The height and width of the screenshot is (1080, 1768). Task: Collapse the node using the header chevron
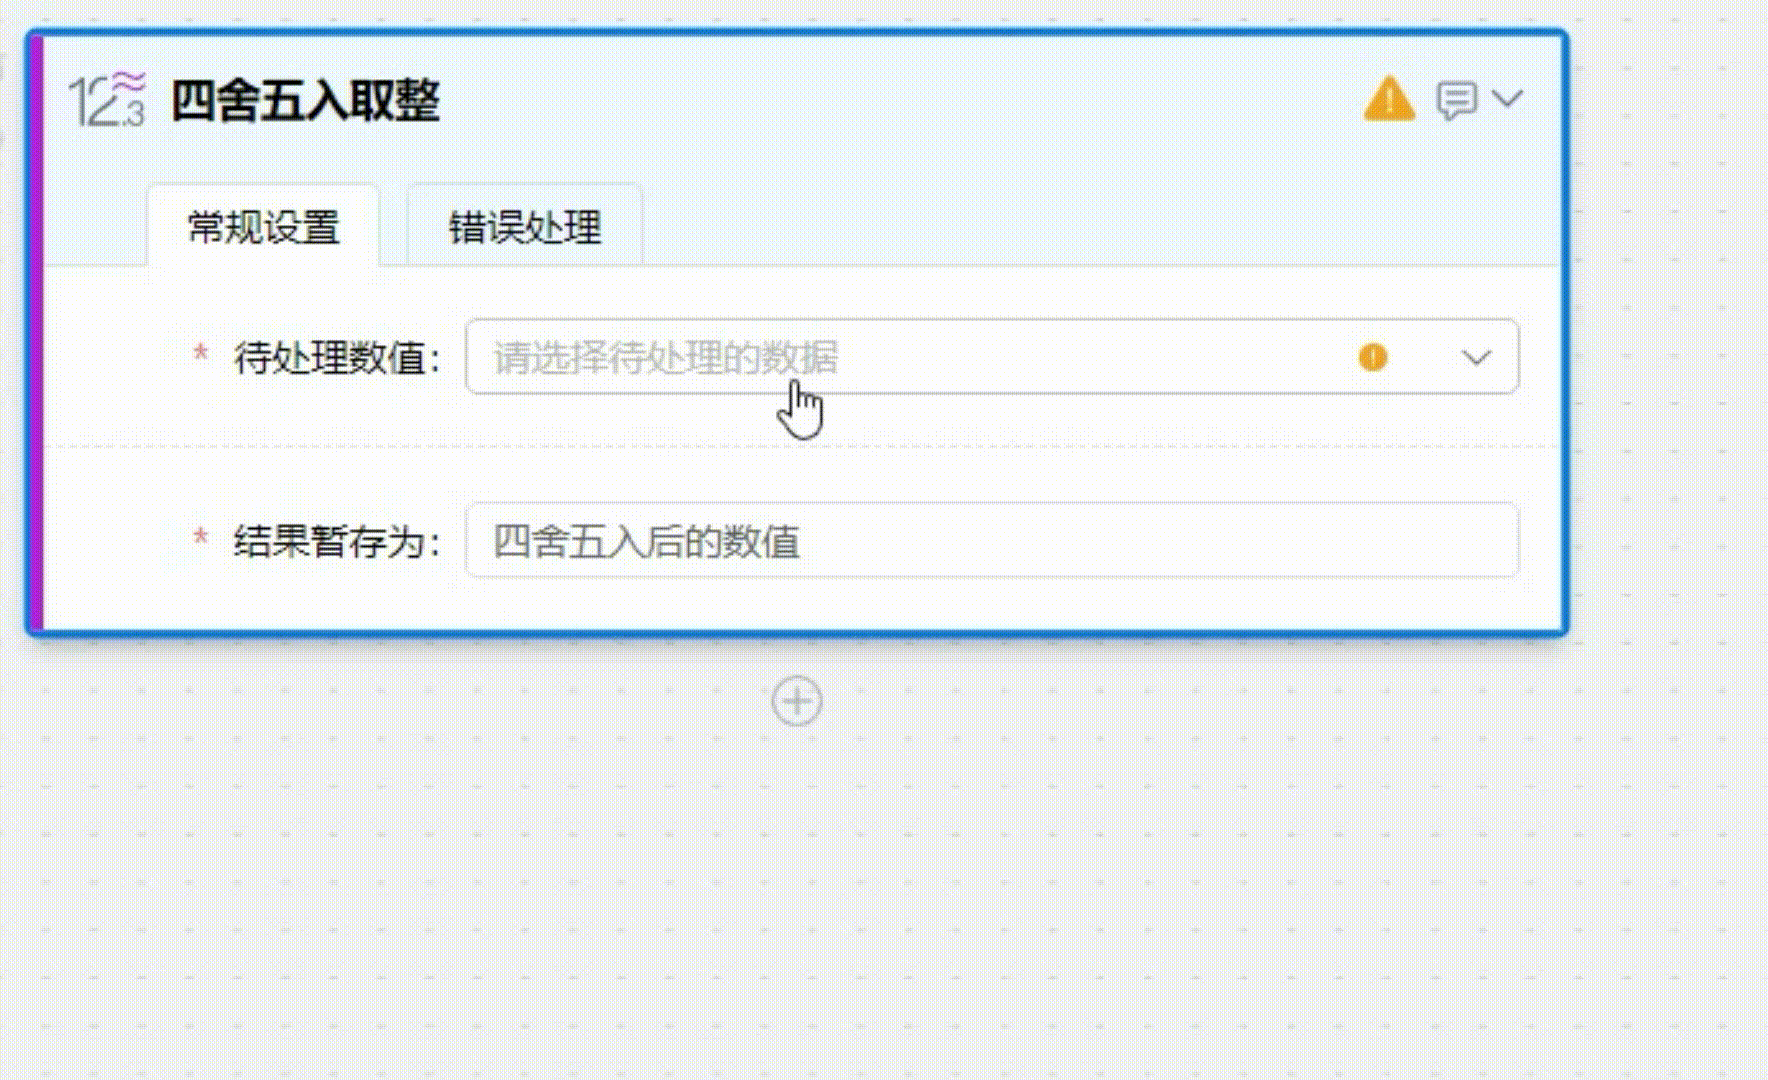(1507, 99)
